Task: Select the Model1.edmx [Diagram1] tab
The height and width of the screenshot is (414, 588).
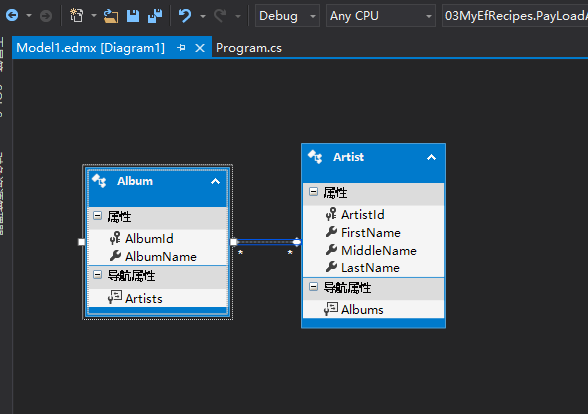Action: pos(91,48)
